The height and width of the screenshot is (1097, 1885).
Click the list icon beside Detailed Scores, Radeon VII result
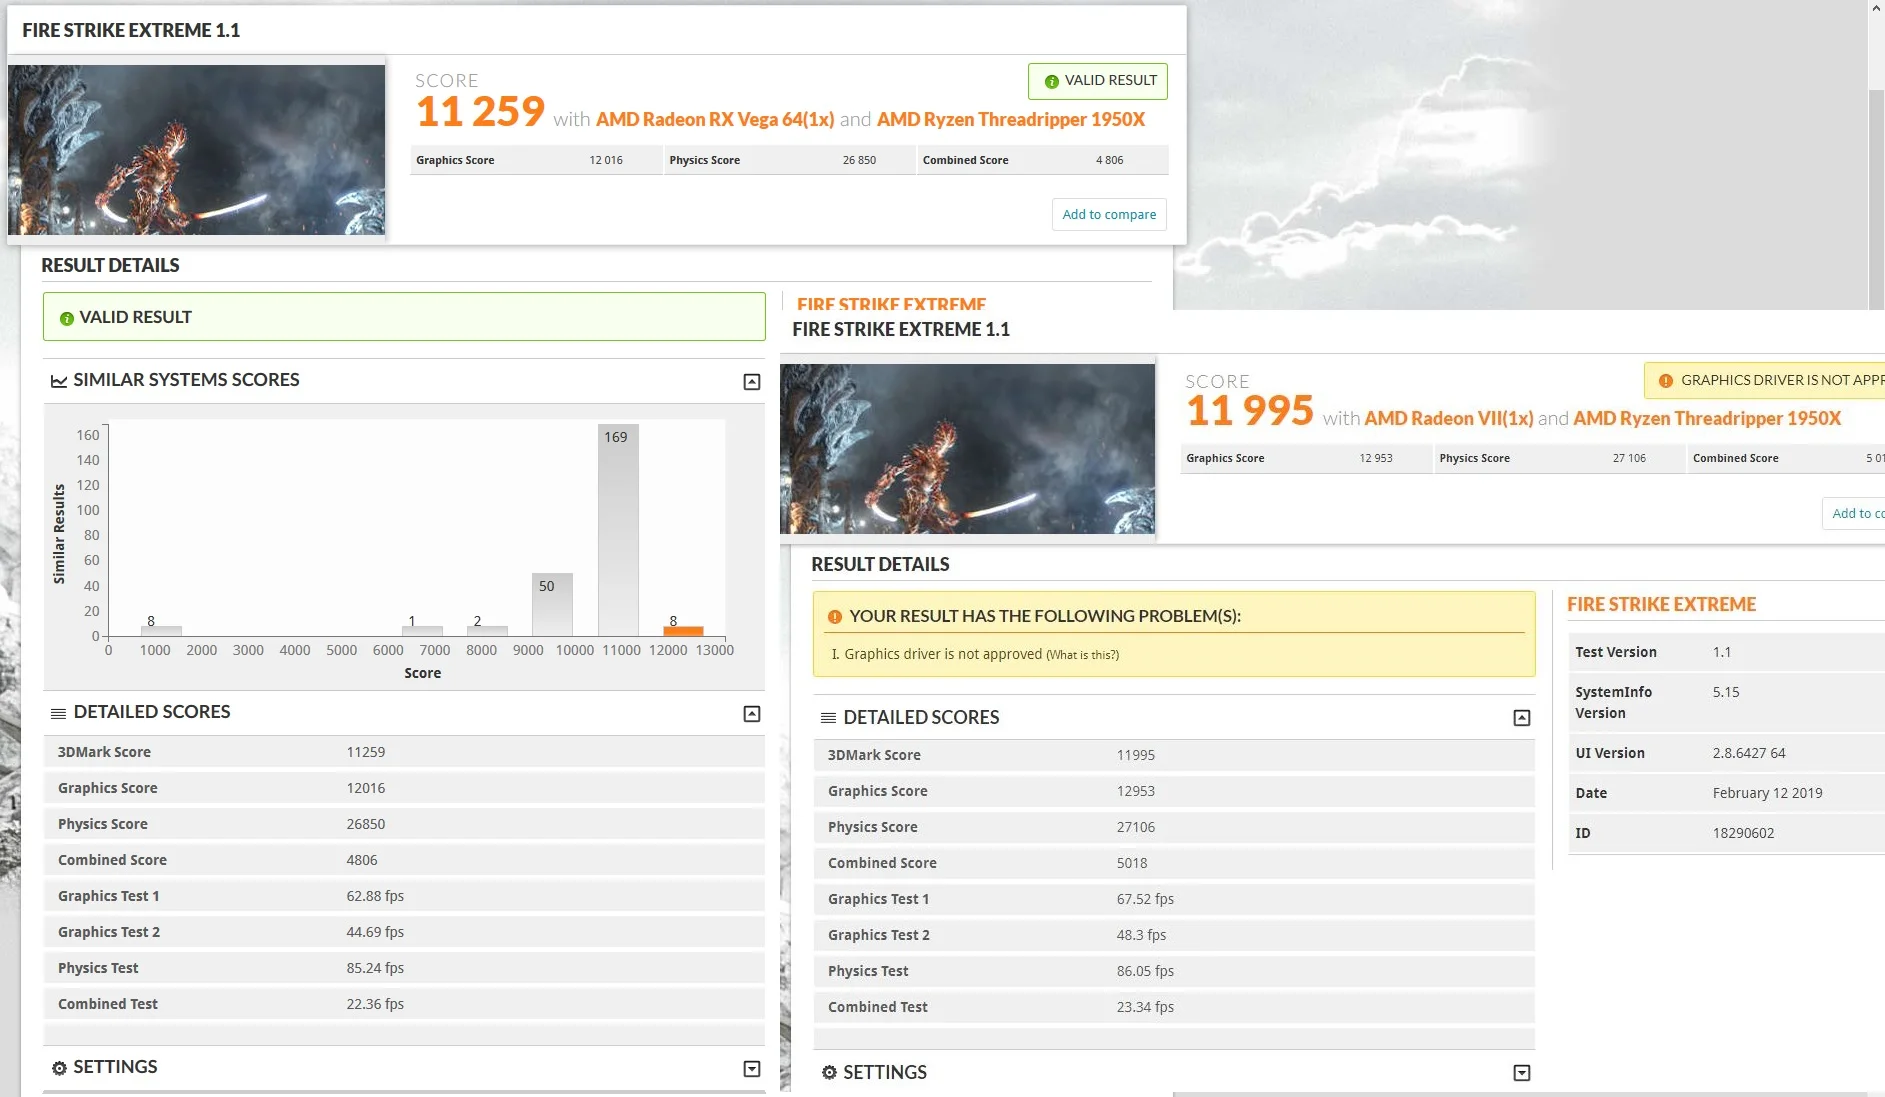[829, 718]
